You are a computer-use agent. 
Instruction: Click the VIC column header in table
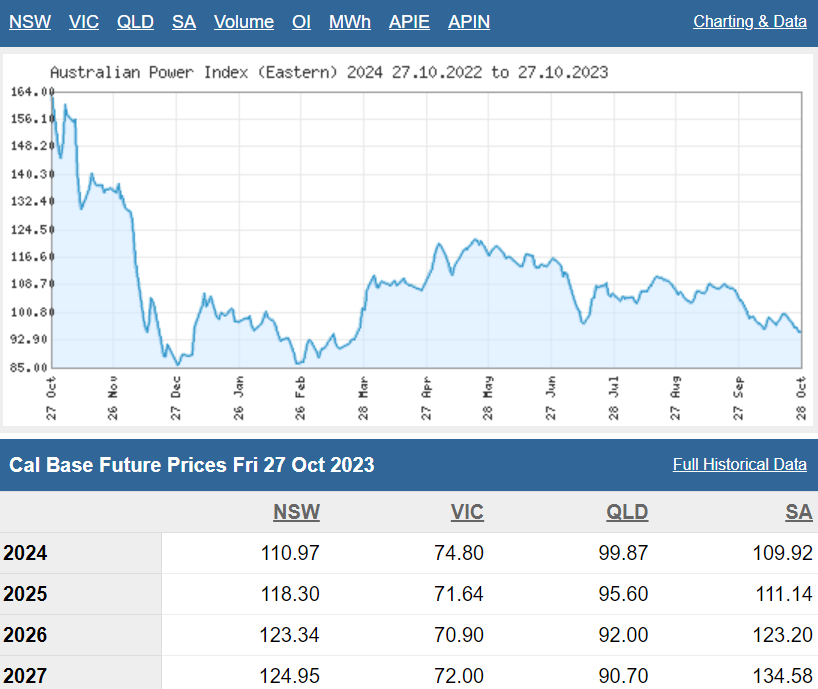coord(467,512)
